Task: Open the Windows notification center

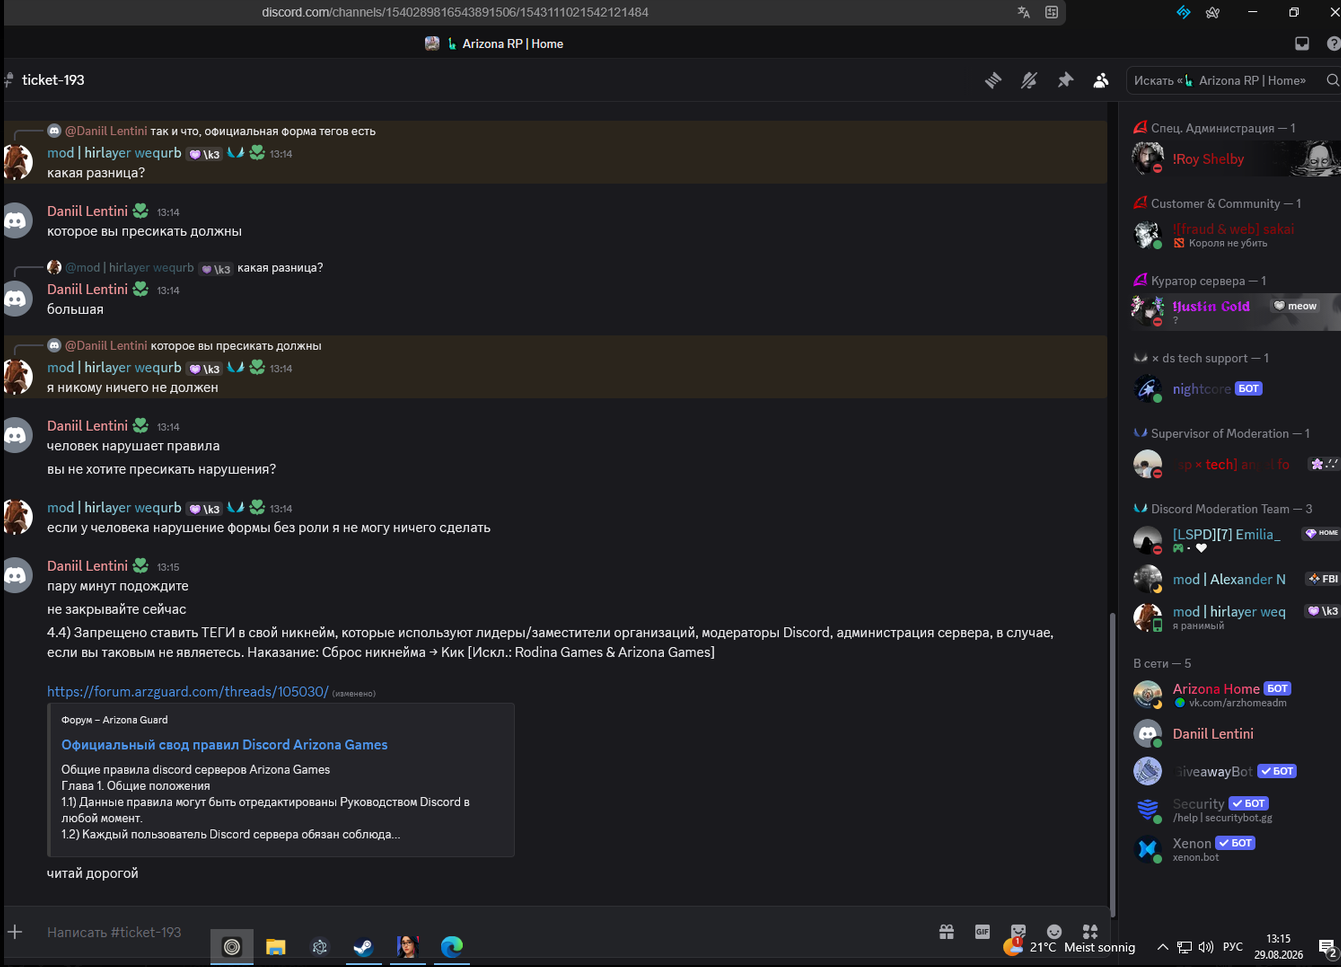Action: (x=1327, y=947)
